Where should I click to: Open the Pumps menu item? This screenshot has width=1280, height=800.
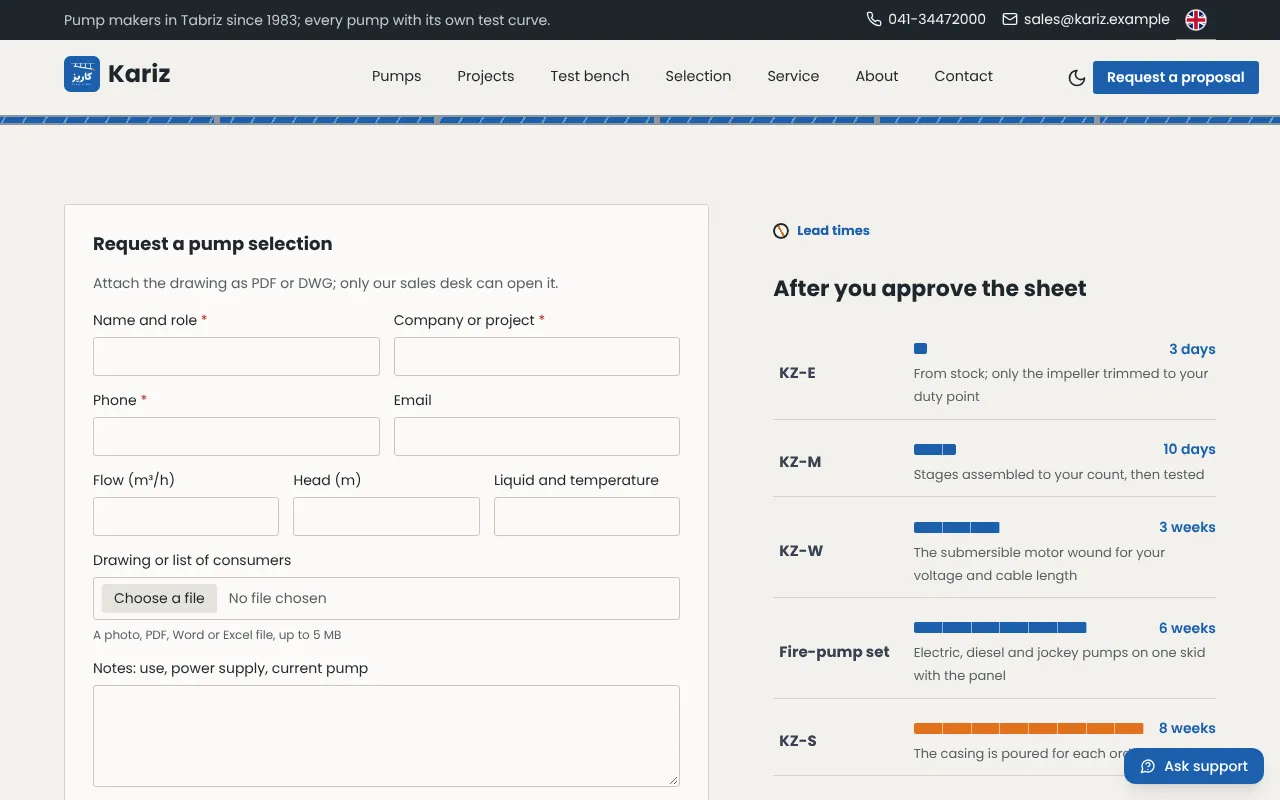click(x=397, y=76)
